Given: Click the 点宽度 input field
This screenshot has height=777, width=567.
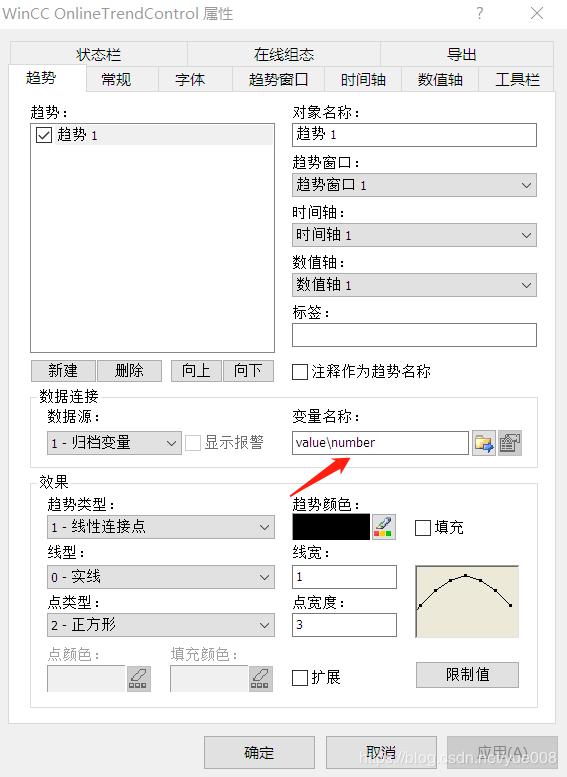Looking at the screenshot, I should coord(344,625).
